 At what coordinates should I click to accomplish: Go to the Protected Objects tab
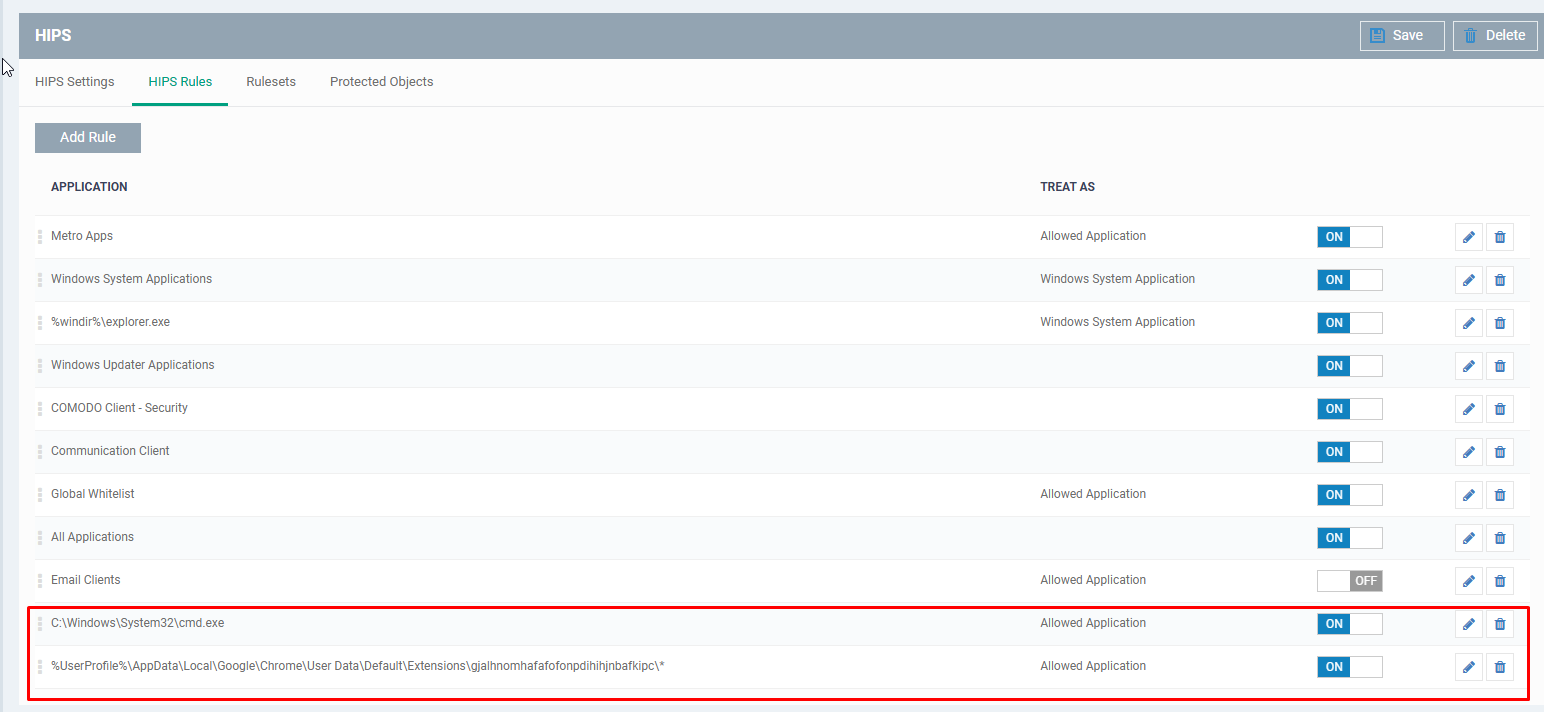(x=381, y=82)
